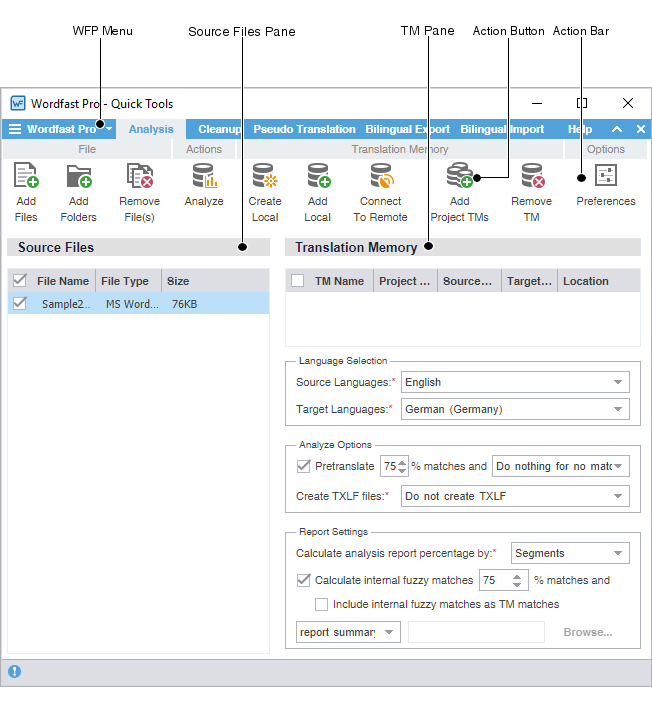
Task: Switch to the Pseudo Translation tab
Action: [304, 129]
